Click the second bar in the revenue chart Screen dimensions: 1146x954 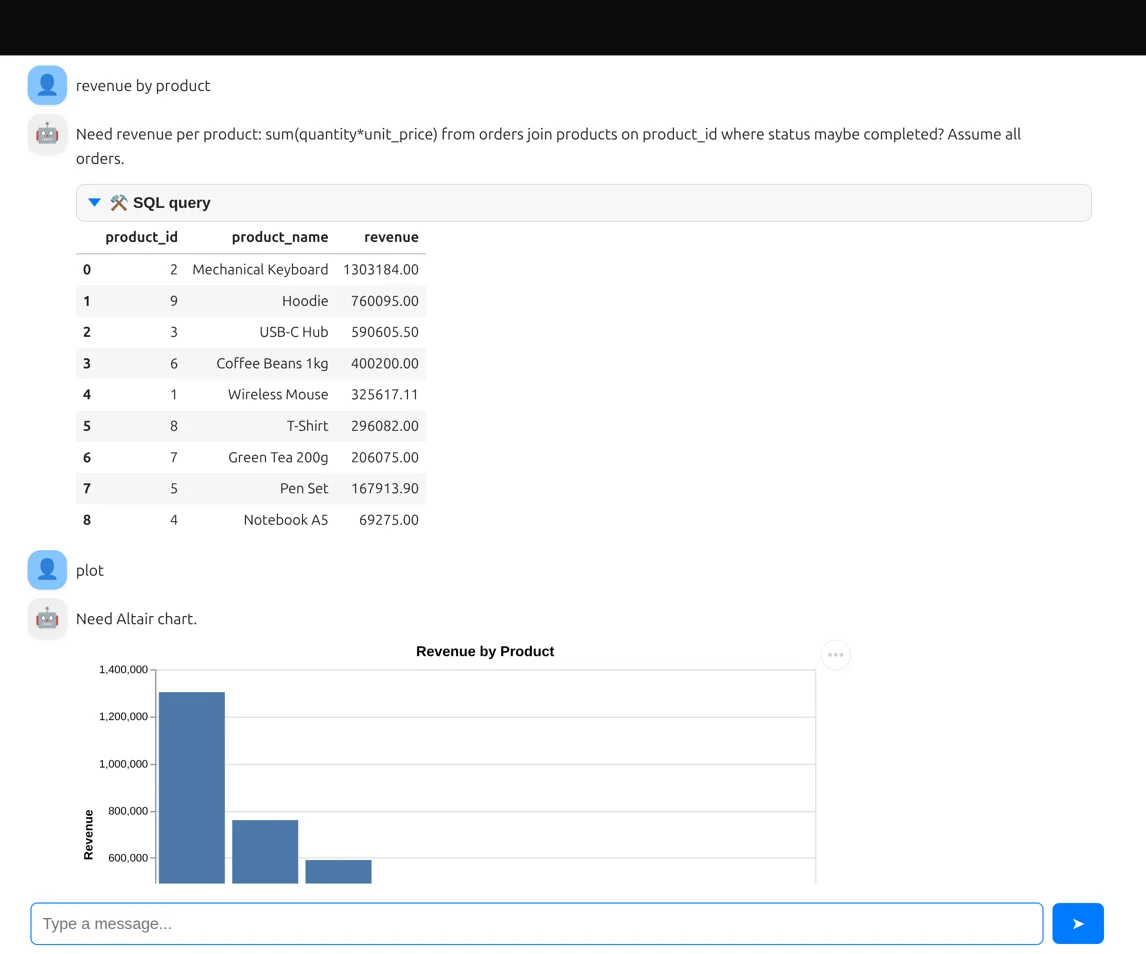click(x=265, y=851)
